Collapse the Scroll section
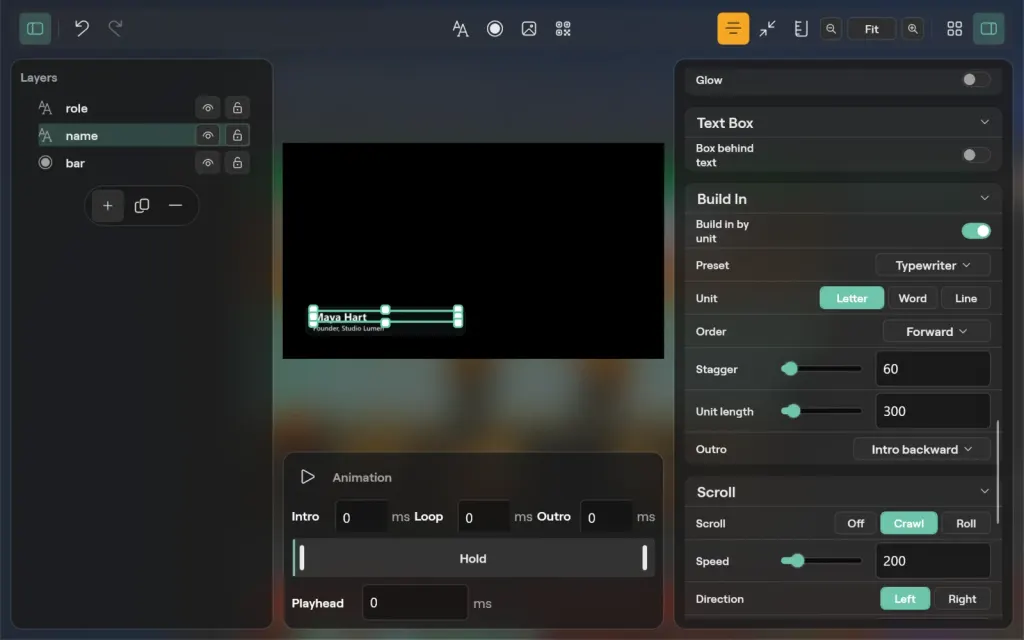This screenshot has width=1024, height=640. [x=984, y=491]
